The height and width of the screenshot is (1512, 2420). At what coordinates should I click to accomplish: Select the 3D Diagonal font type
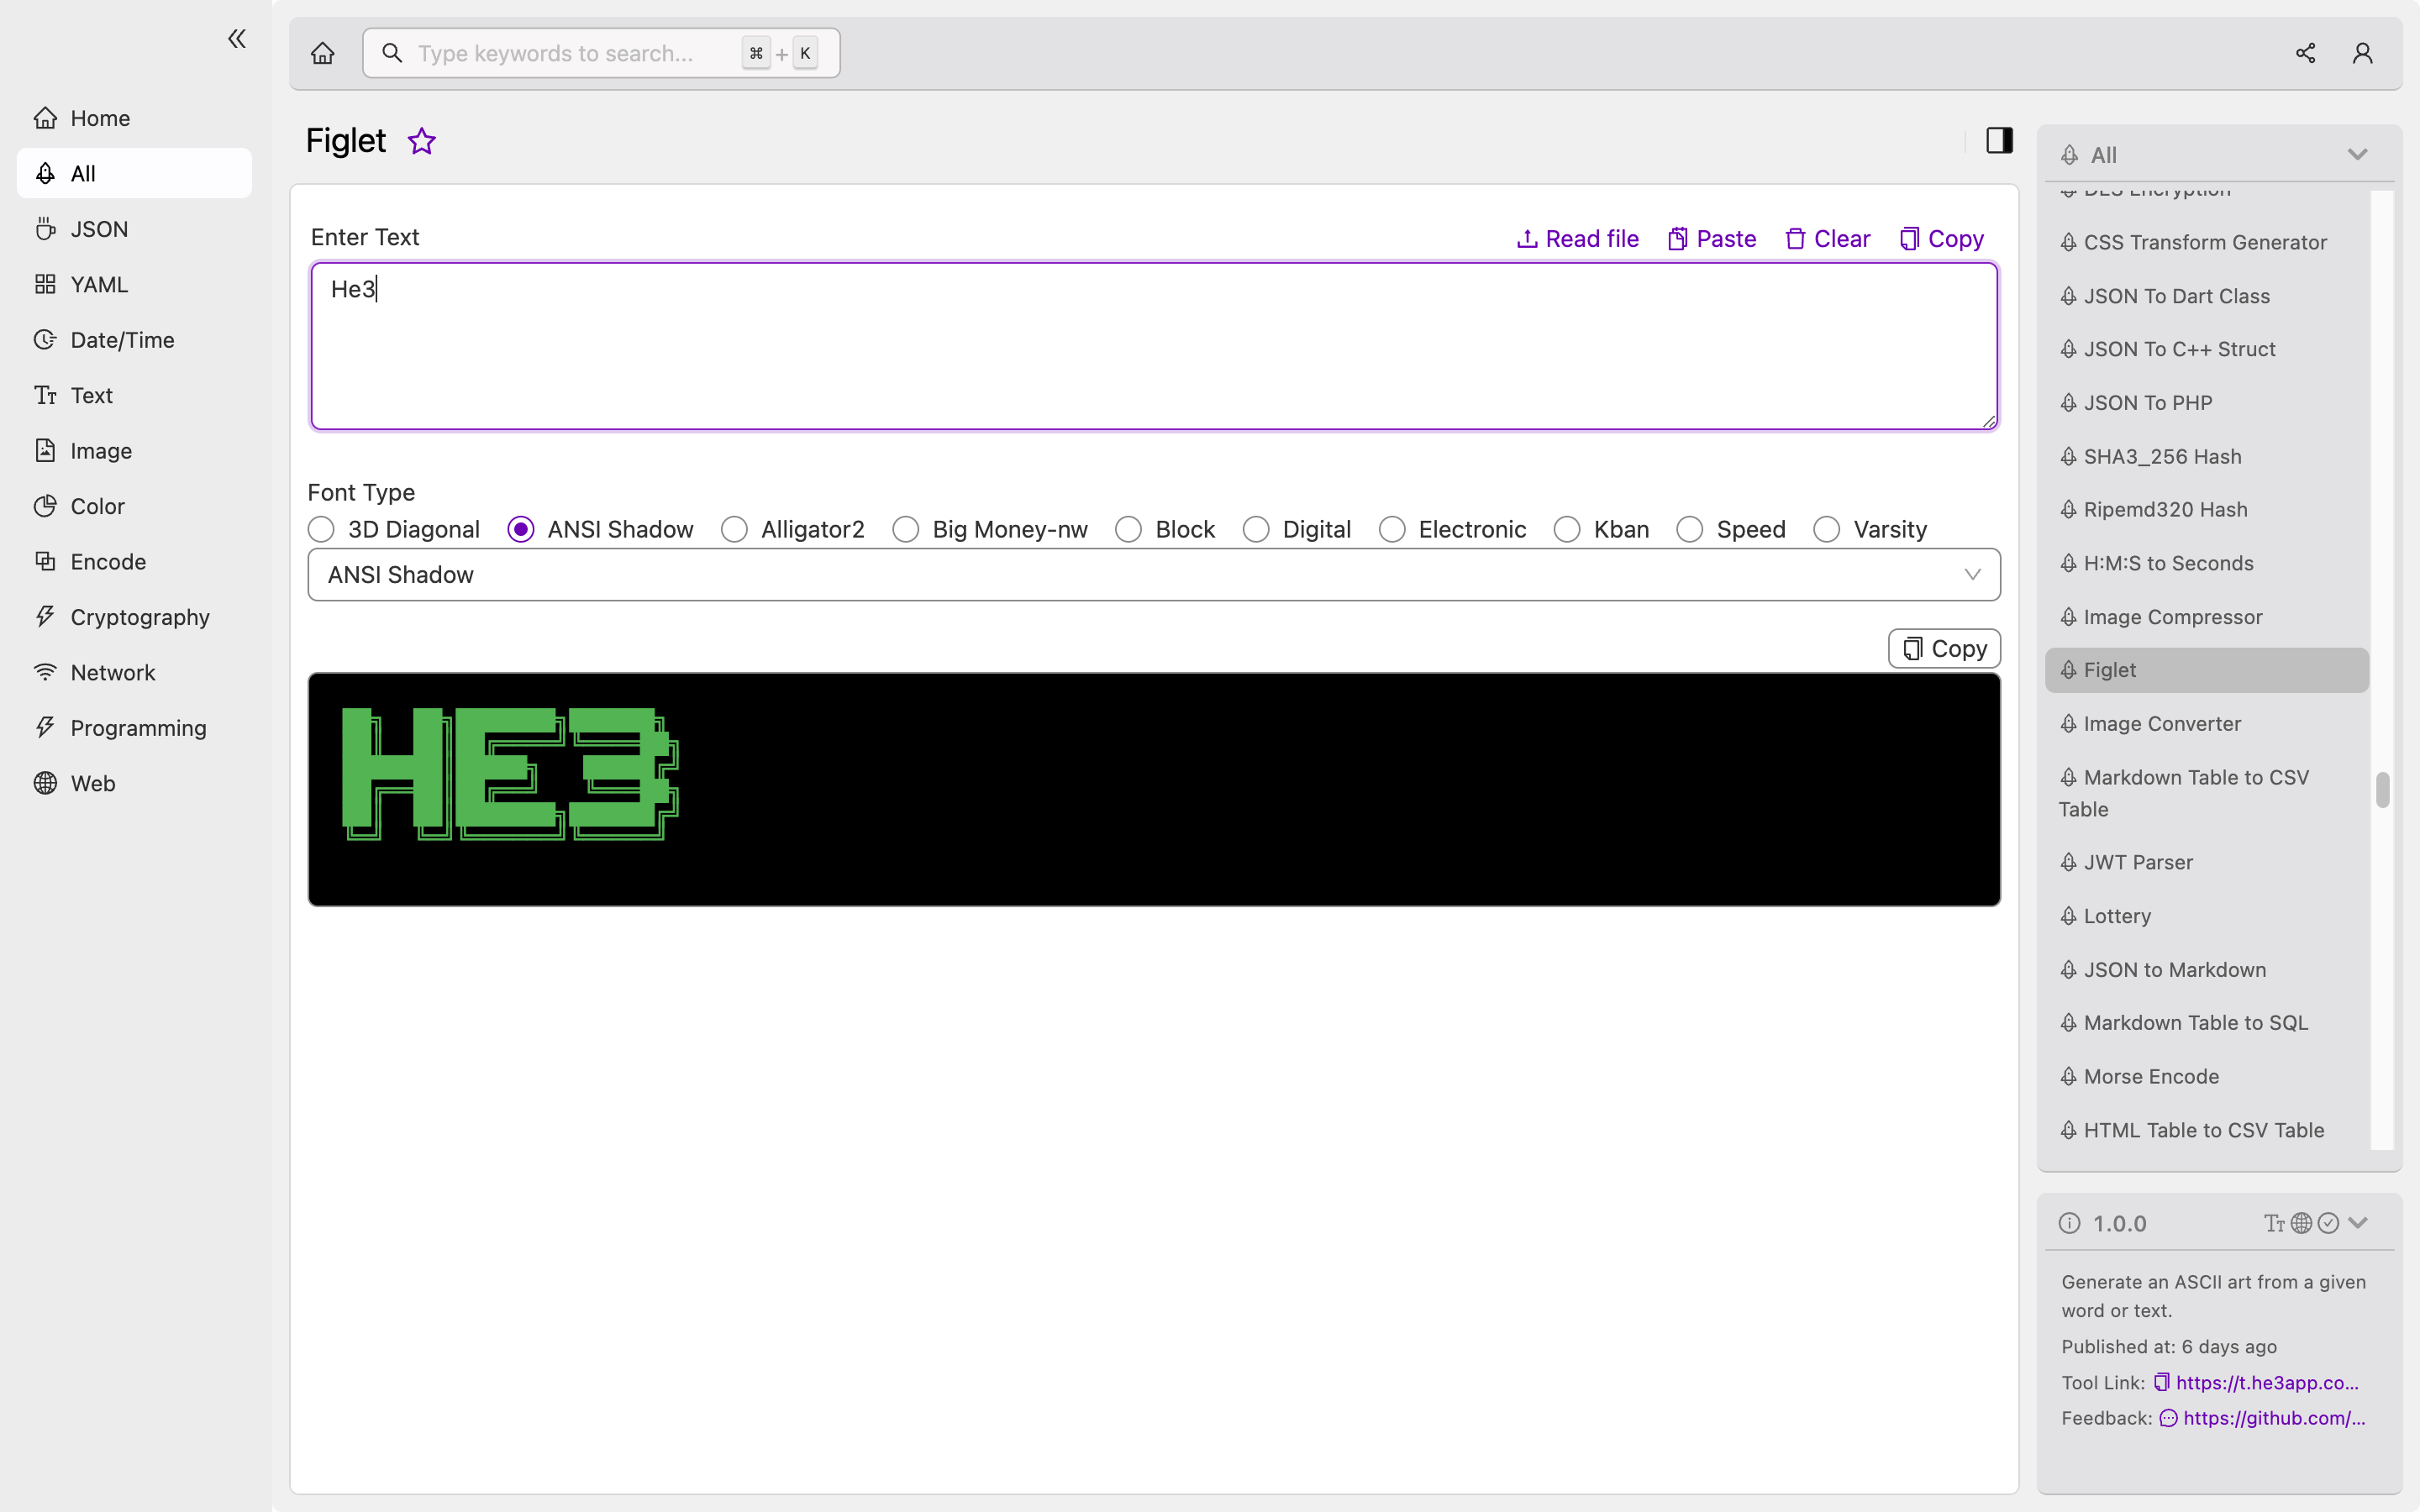321,529
